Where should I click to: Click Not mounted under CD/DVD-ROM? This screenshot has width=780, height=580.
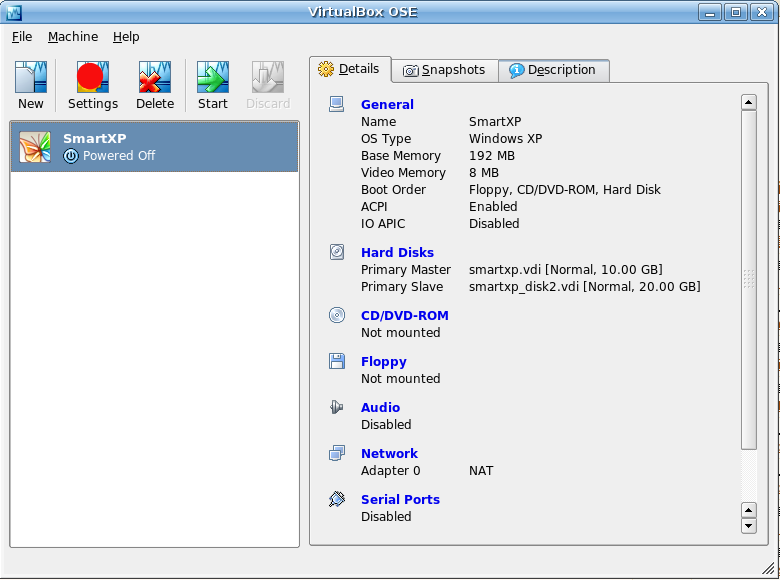click(400, 332)
